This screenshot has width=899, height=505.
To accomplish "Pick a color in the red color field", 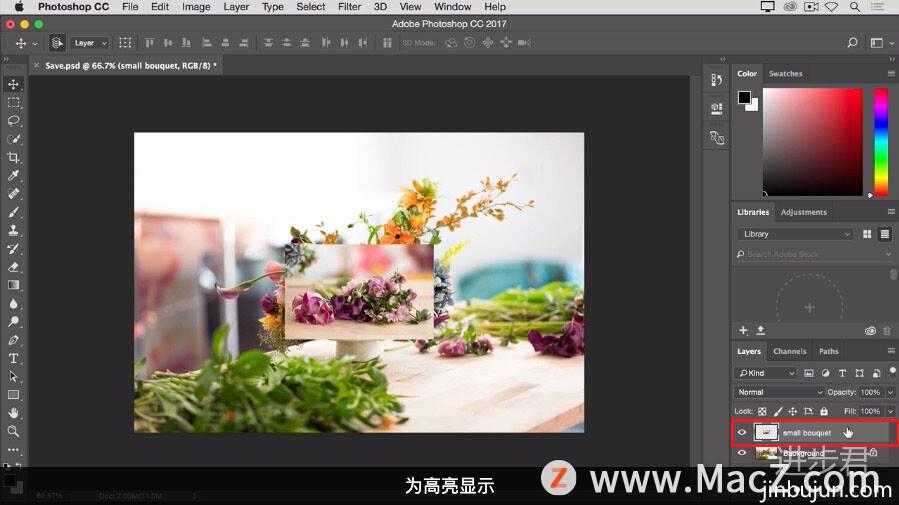I will (x=812, y=142).
